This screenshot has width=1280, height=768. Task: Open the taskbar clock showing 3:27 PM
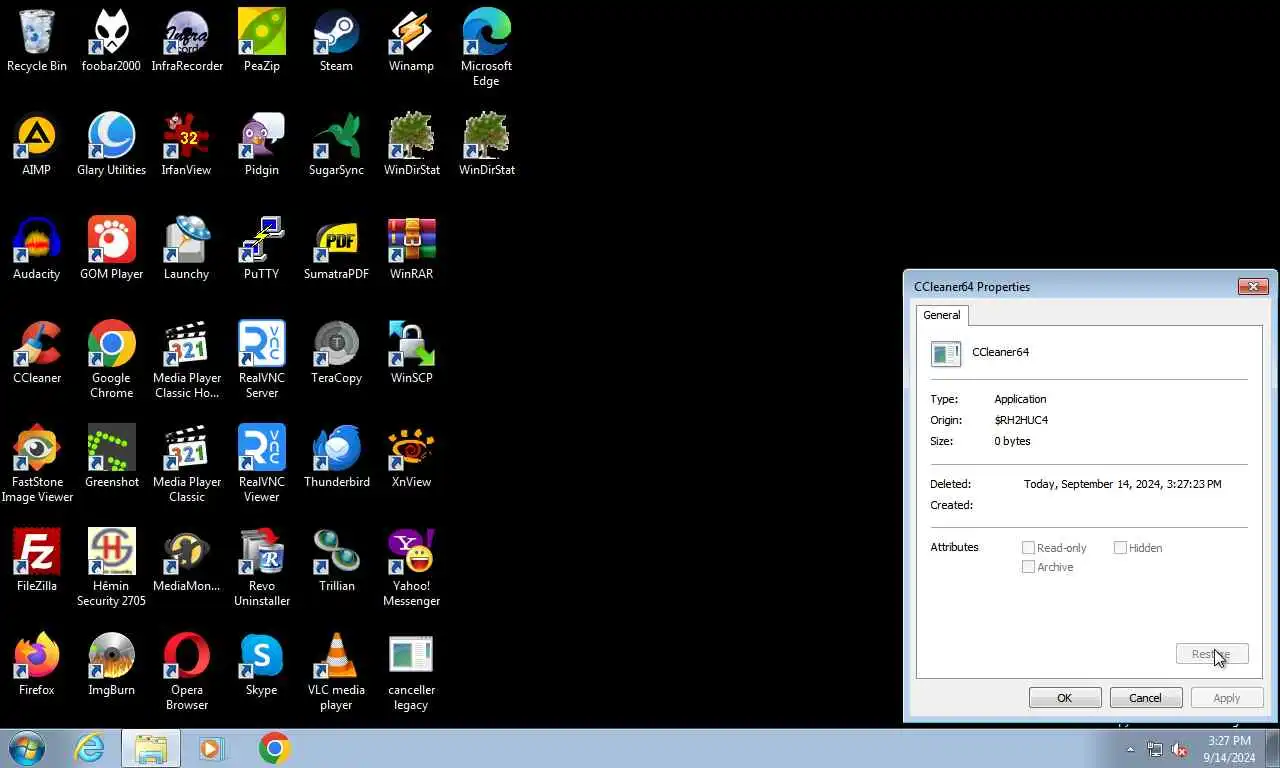[x=1229, y=749]
